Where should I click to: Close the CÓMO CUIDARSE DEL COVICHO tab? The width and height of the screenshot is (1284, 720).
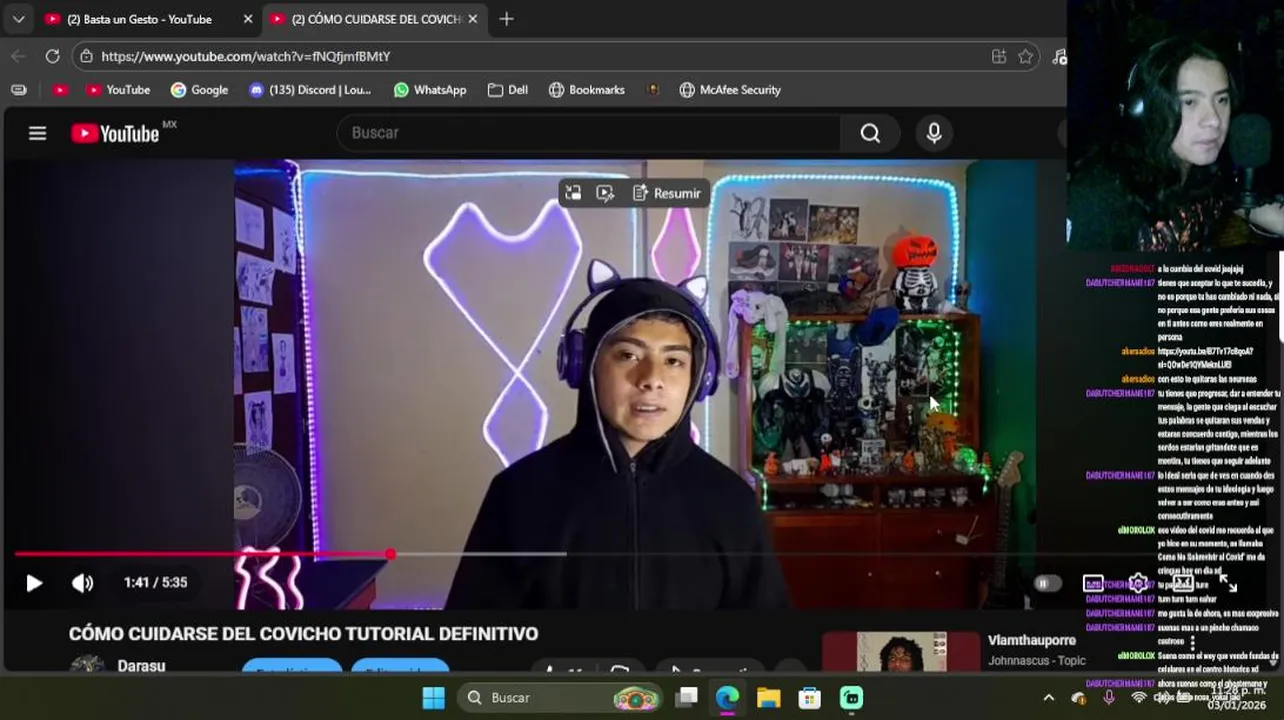tap(472, 19)
